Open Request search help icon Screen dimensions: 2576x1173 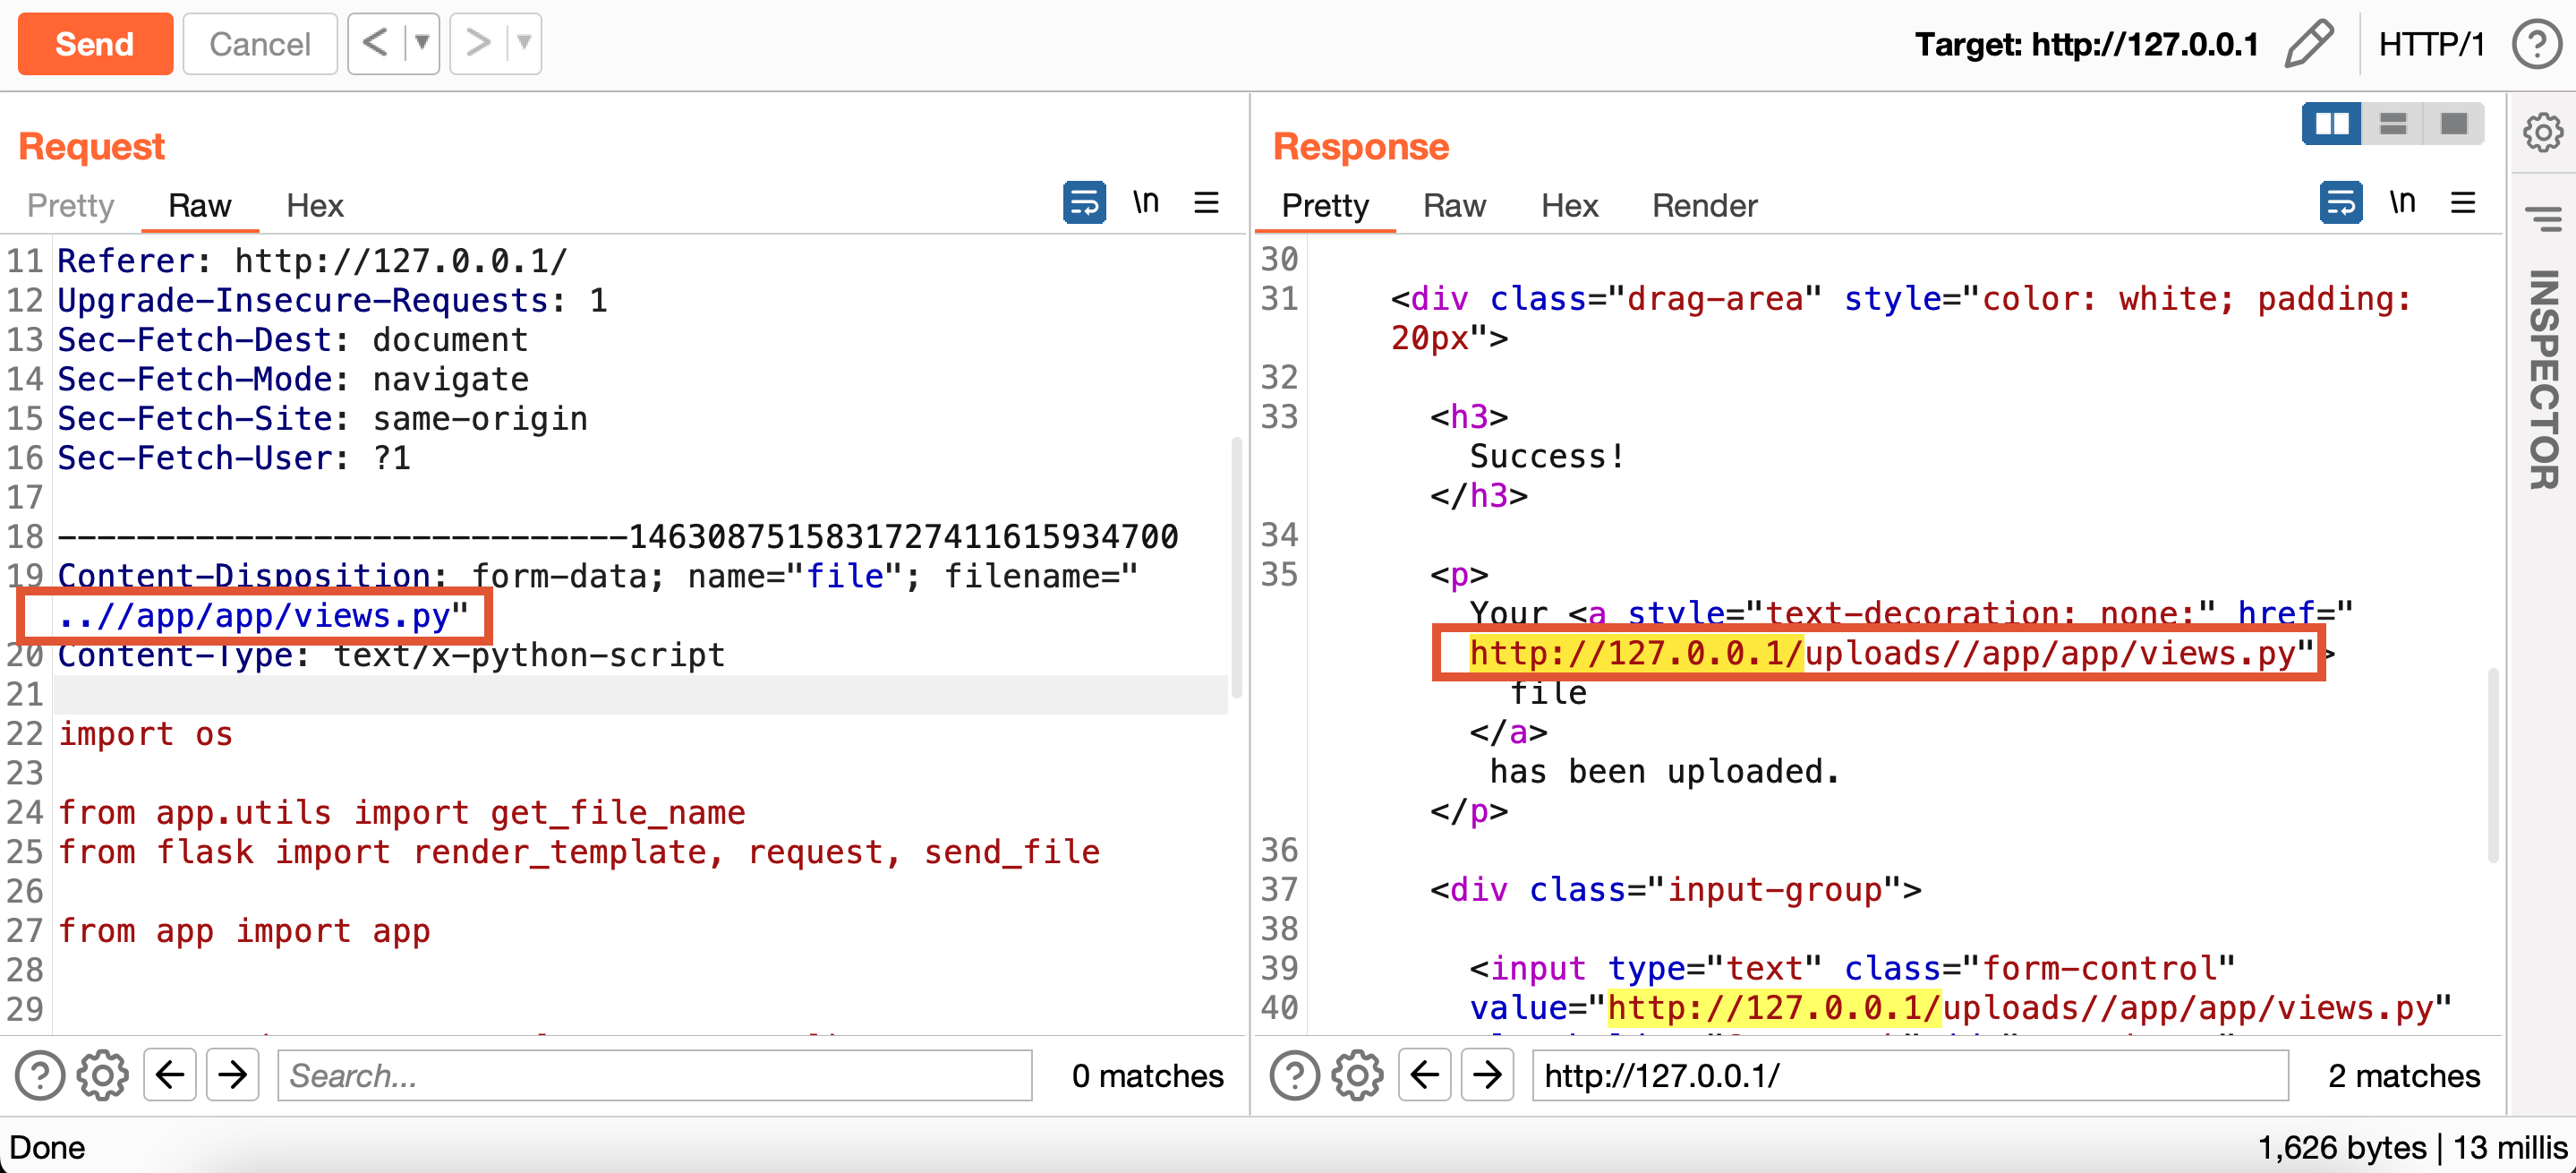click(39, 1076)
